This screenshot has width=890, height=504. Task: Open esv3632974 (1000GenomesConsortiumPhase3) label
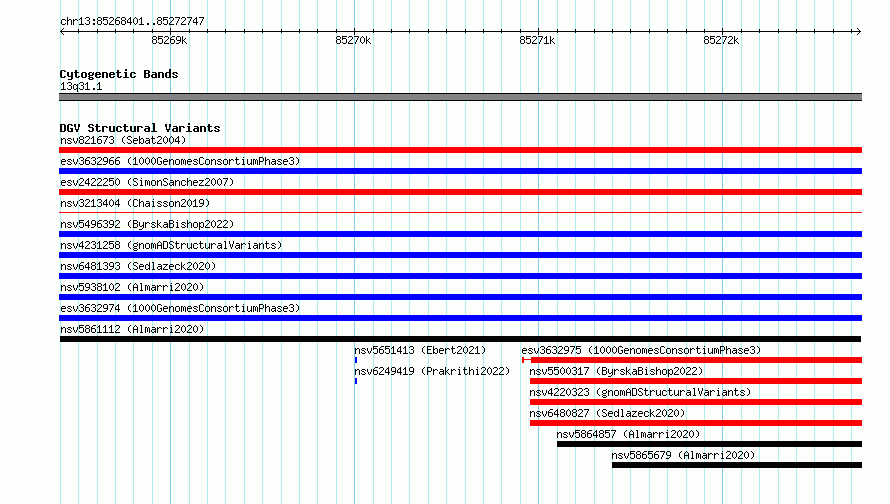(x=180, y=308)
